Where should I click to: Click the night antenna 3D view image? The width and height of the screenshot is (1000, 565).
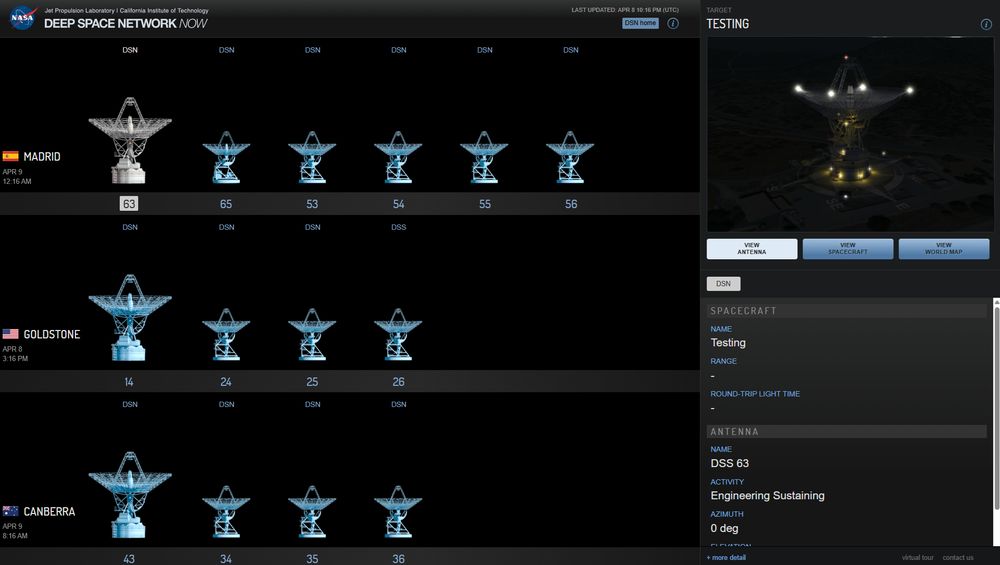pyautogui.click(x=849, y=135)
